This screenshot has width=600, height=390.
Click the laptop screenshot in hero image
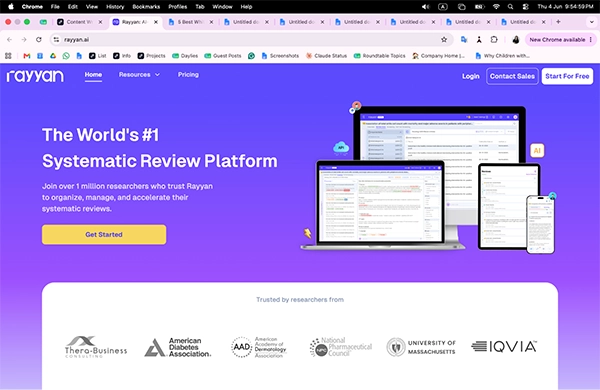click(381, 205)
